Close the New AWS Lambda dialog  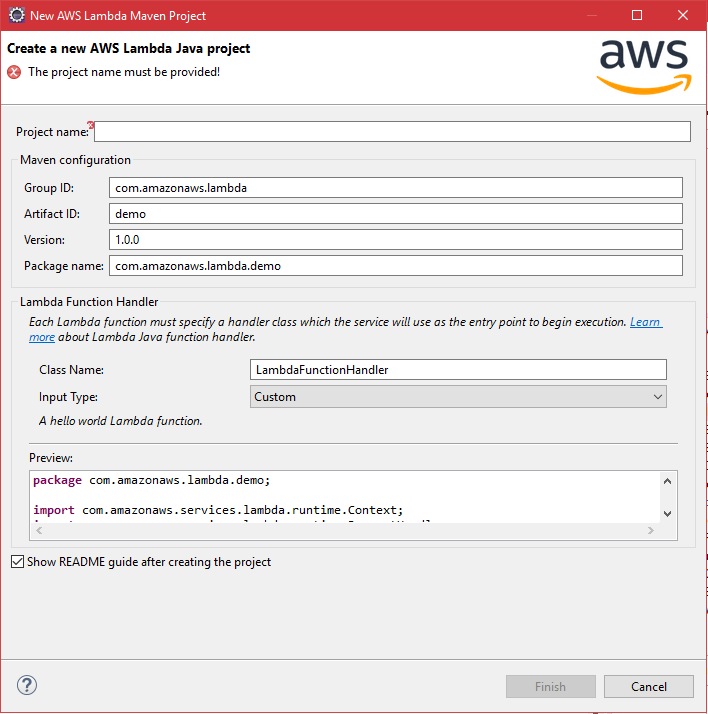(x=683, y=15)
